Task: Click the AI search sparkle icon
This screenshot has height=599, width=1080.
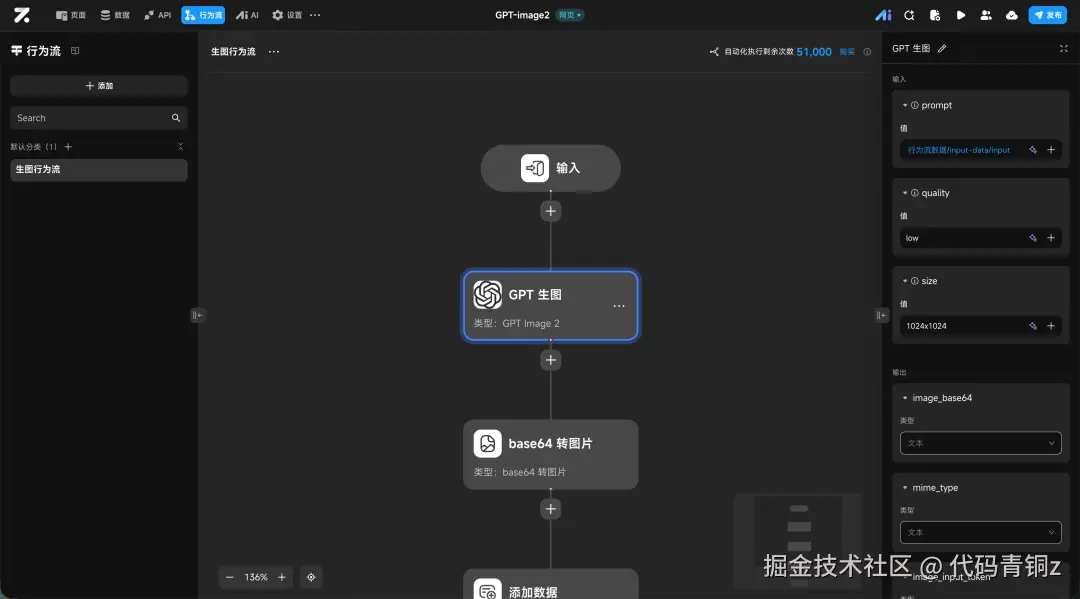Action: tap(909, 15)
